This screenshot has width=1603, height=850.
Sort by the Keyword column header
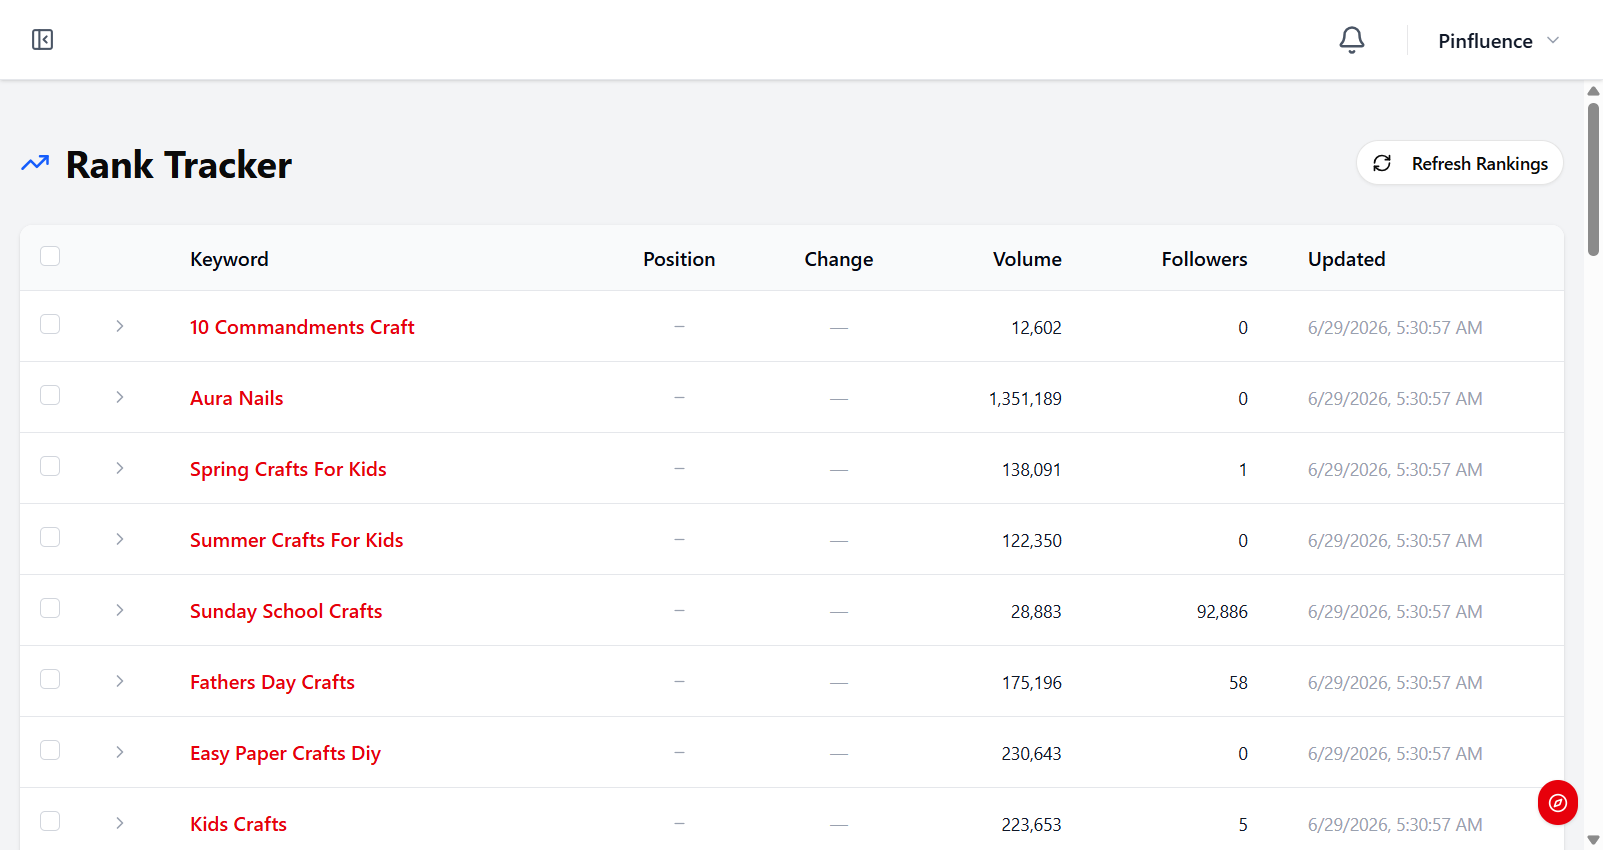point(229,259)
